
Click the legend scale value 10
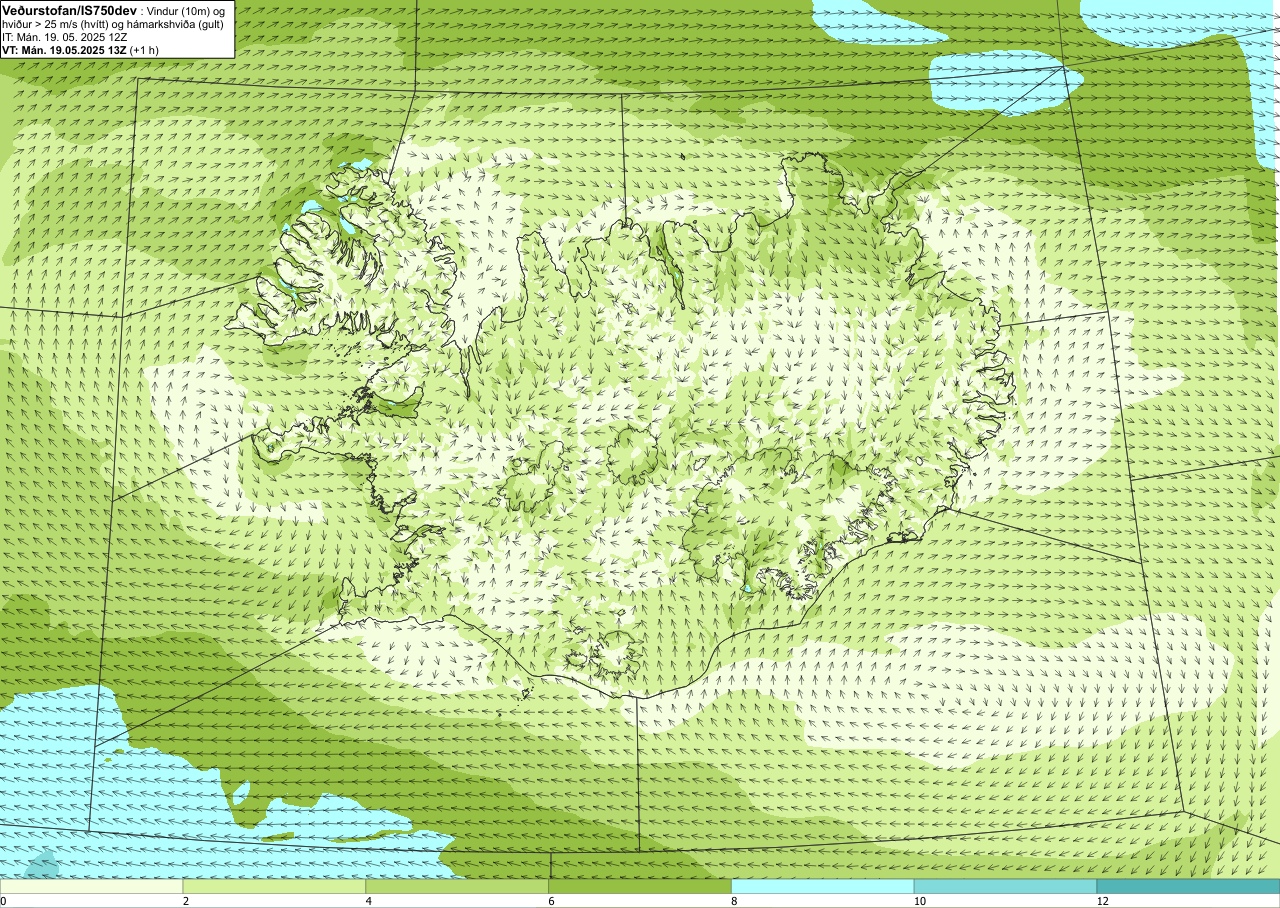(x=919, y=901)
